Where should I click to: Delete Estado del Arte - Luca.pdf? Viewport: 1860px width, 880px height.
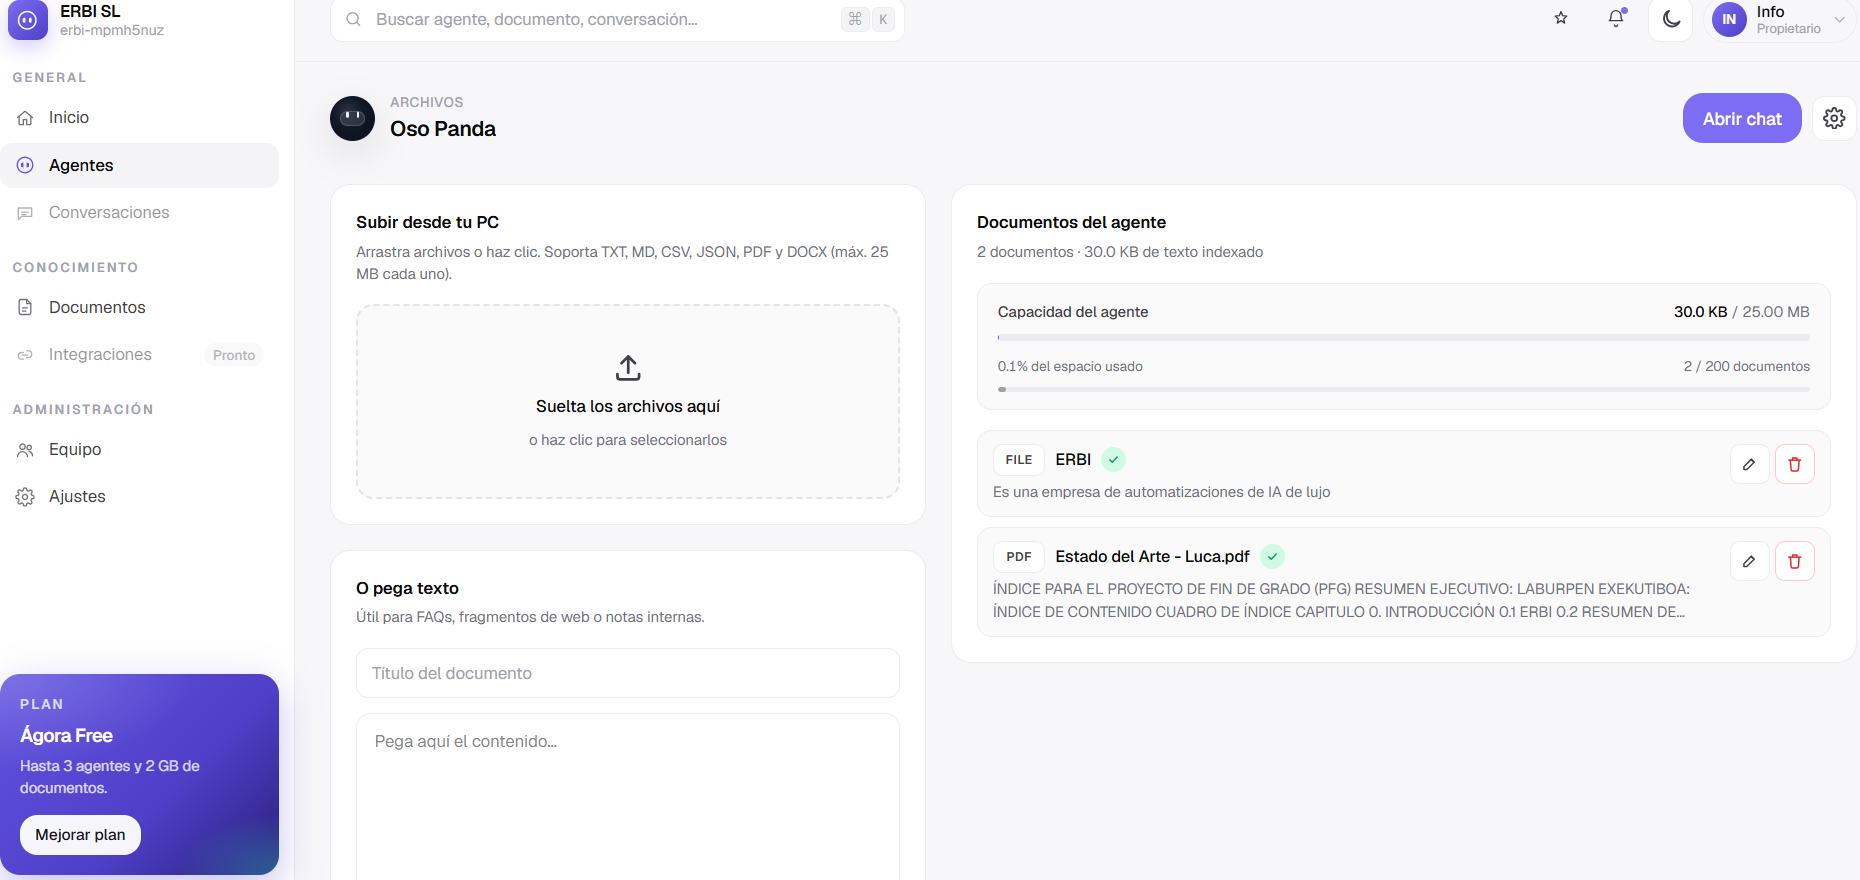coord(1794,561)
